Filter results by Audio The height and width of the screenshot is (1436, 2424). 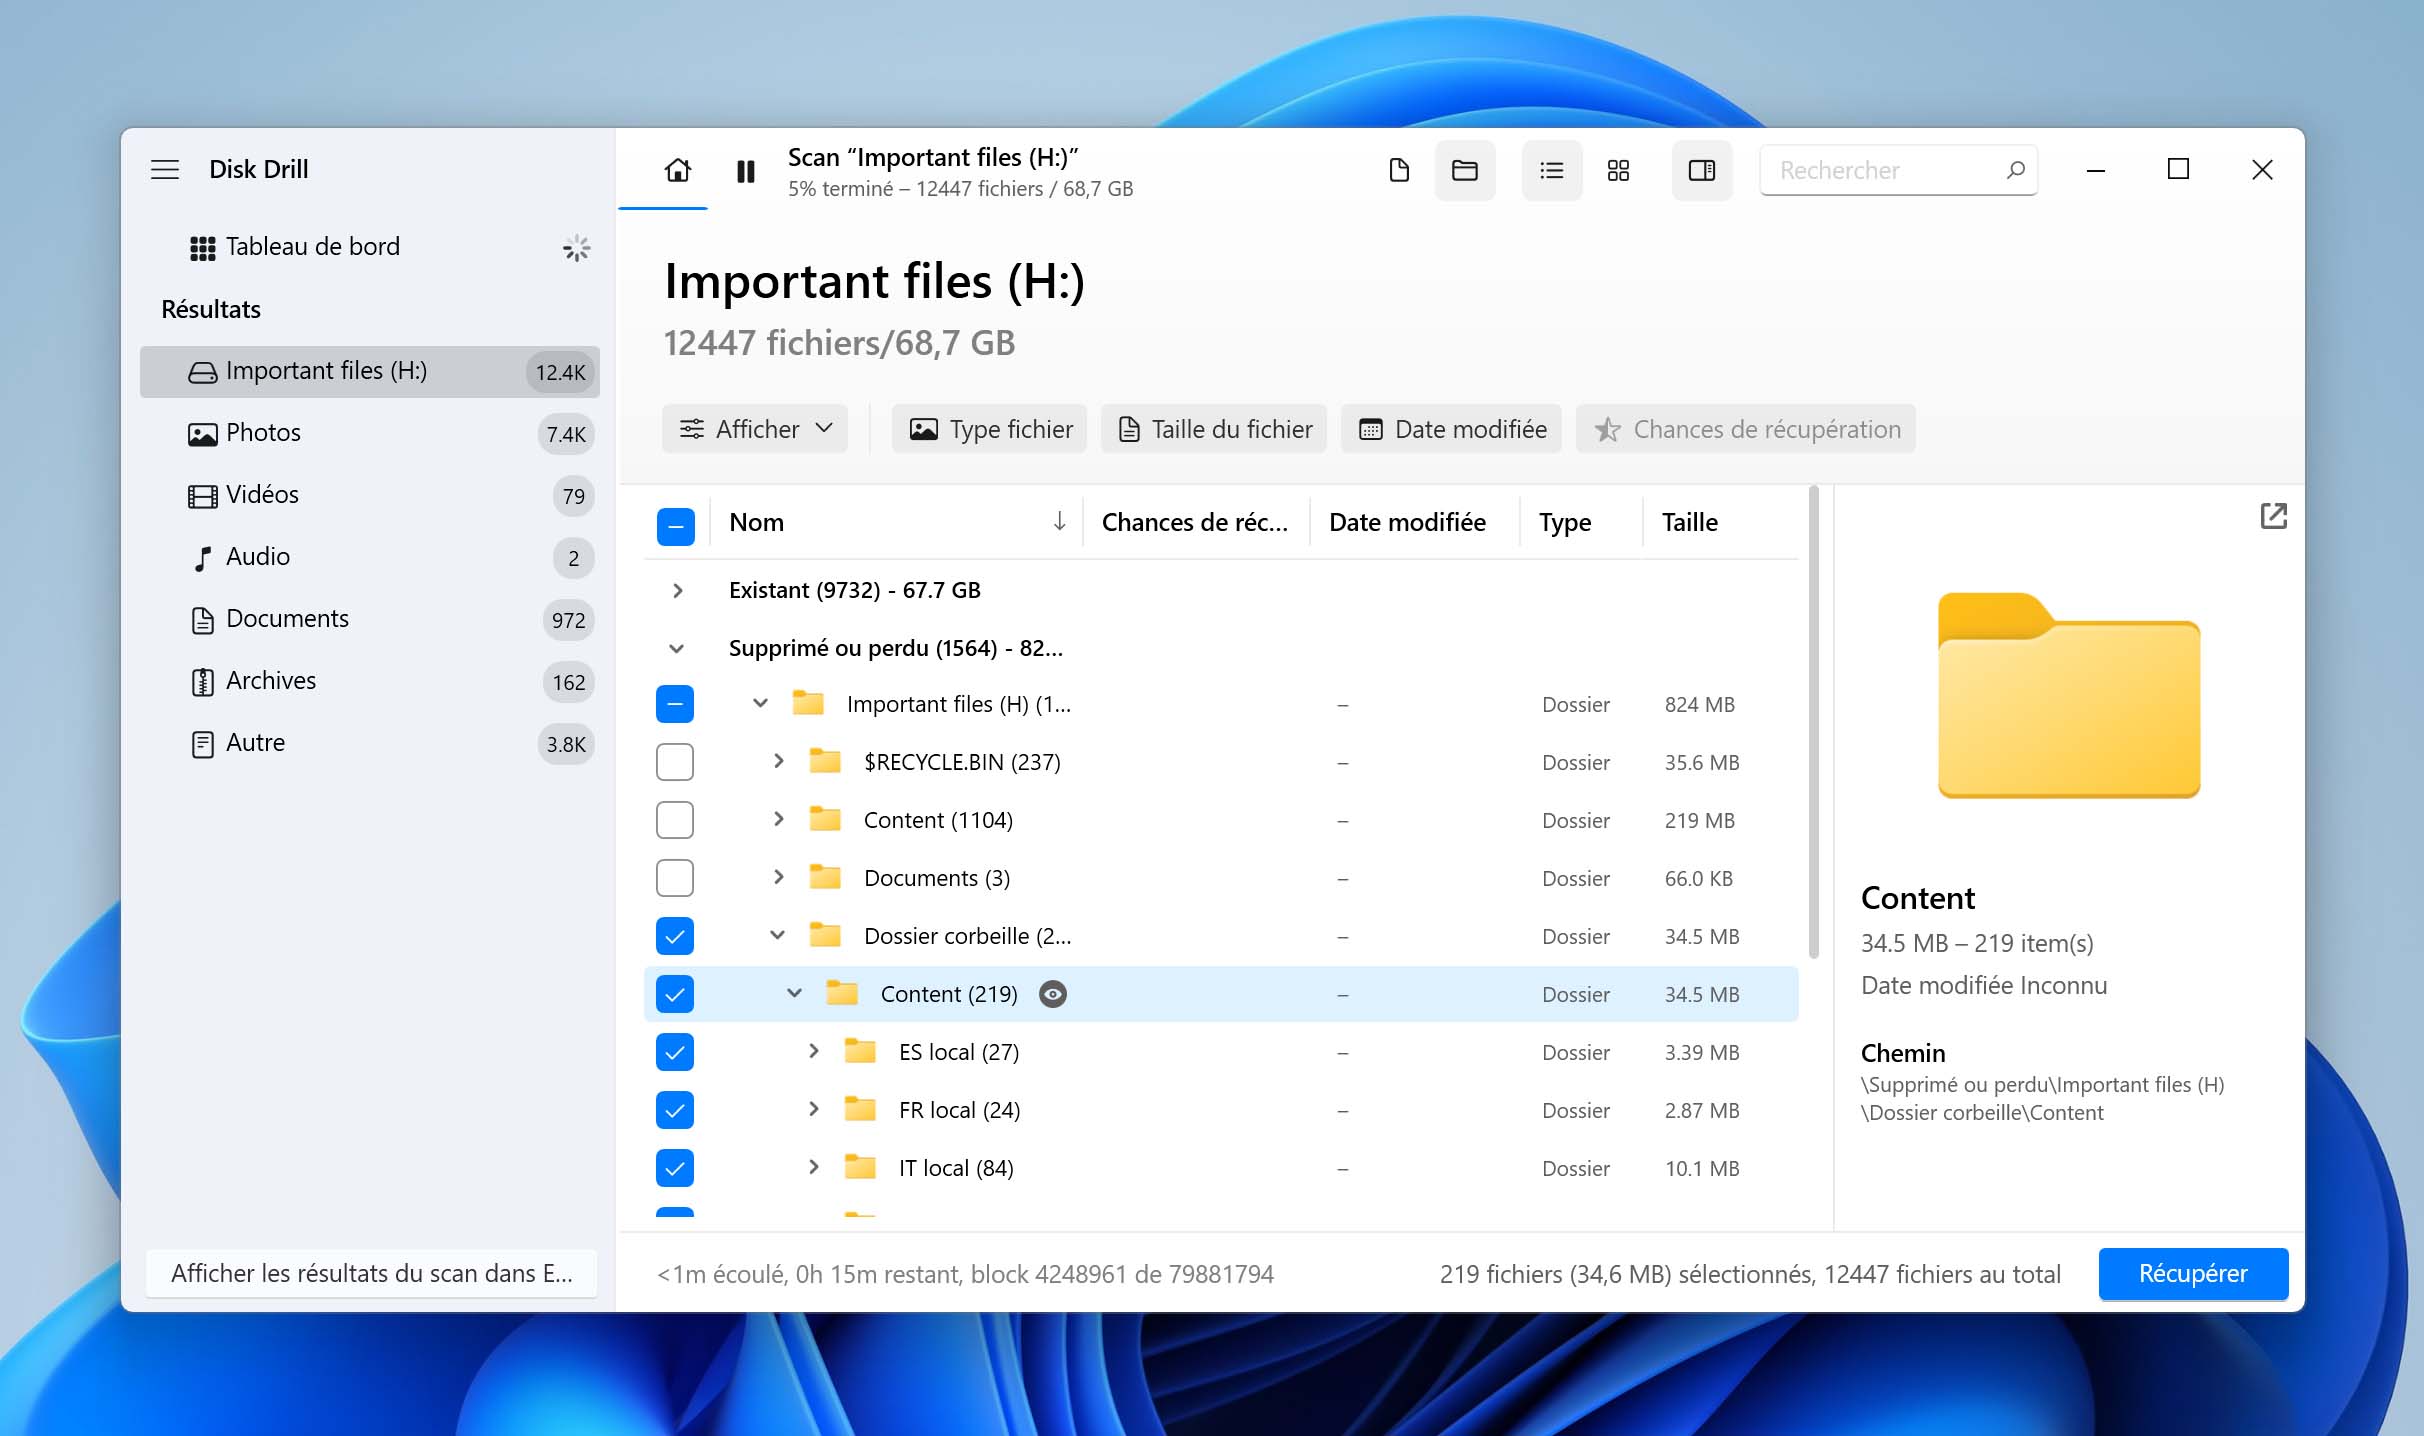pyautogui.click(x=370, y=557)
